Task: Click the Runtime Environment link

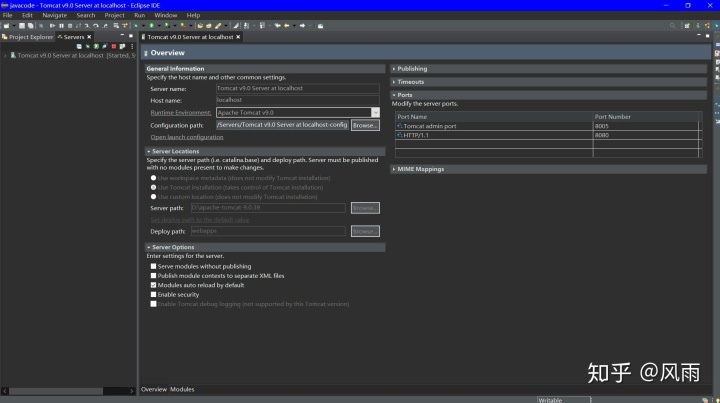Action: coord(180,112)
